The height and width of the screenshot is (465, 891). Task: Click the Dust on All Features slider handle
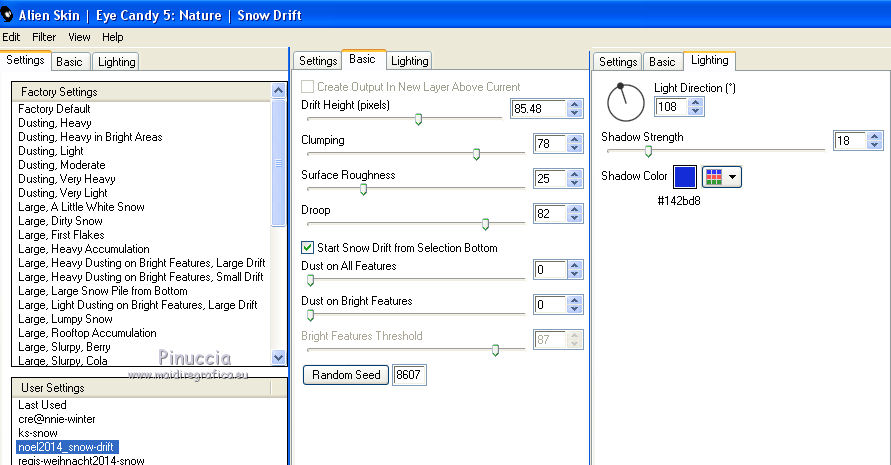tap(310, 280)
